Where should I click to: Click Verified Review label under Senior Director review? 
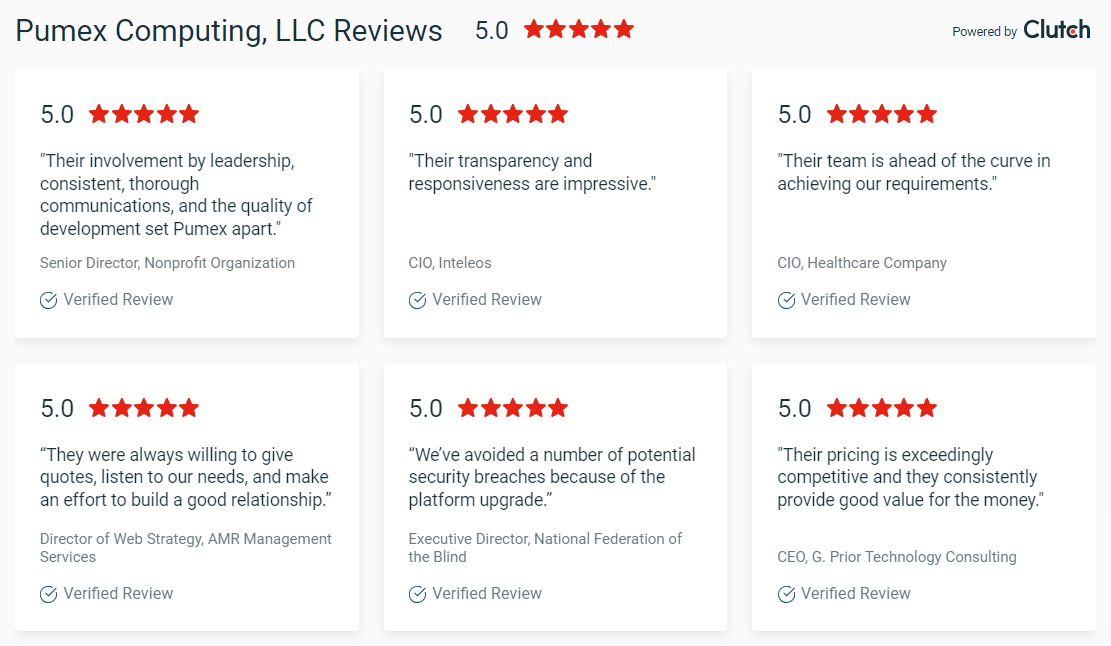pos(118,300)
